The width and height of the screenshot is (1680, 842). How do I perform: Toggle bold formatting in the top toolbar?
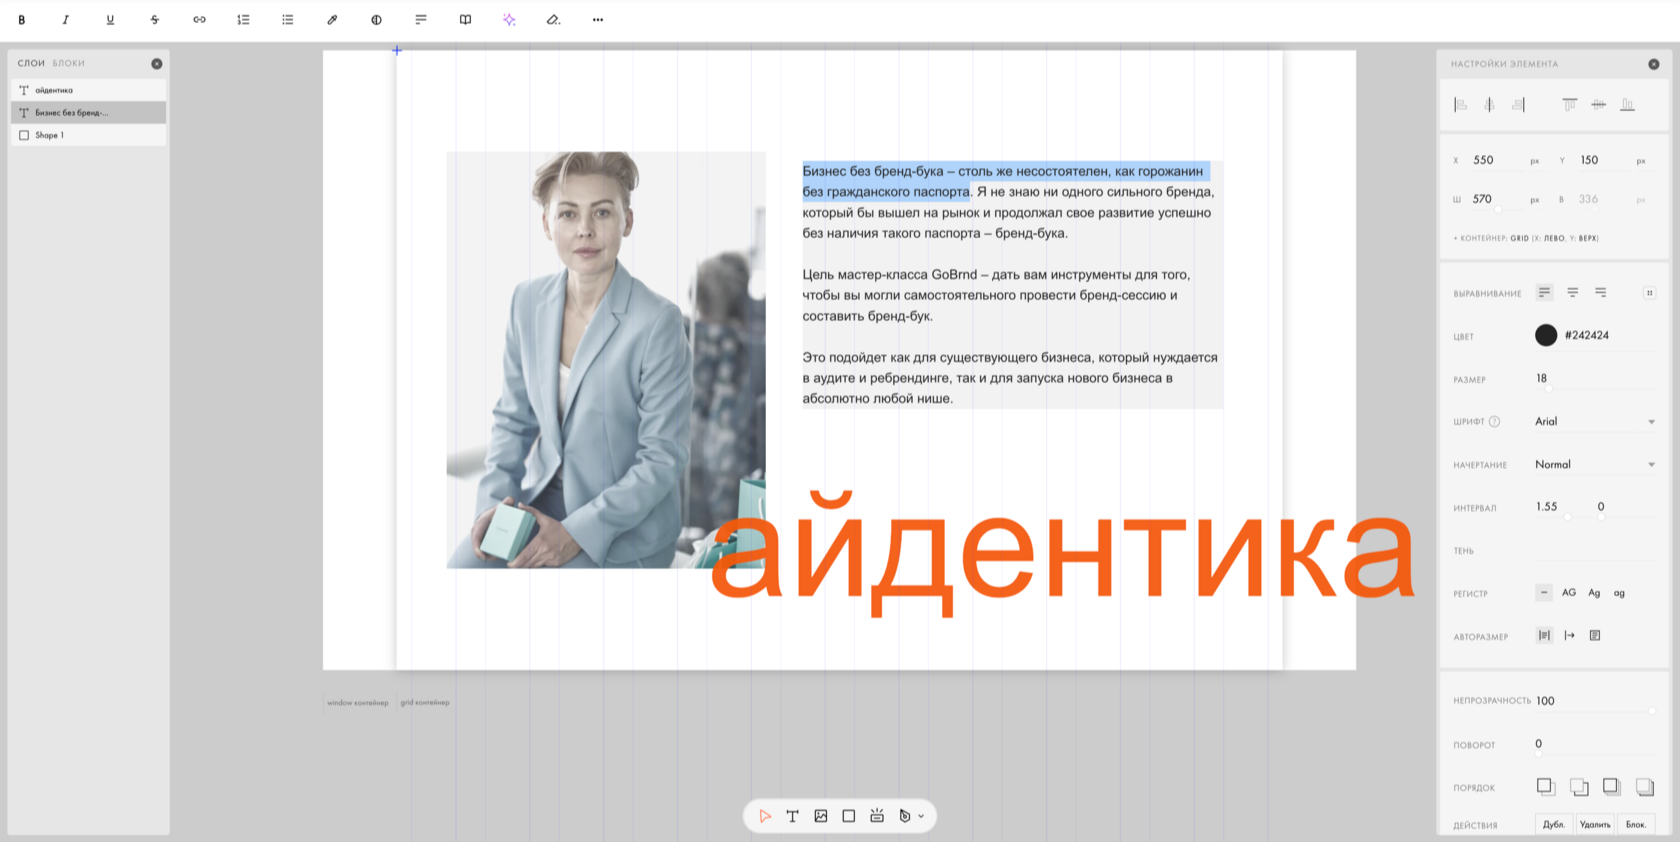click(21, 20)
